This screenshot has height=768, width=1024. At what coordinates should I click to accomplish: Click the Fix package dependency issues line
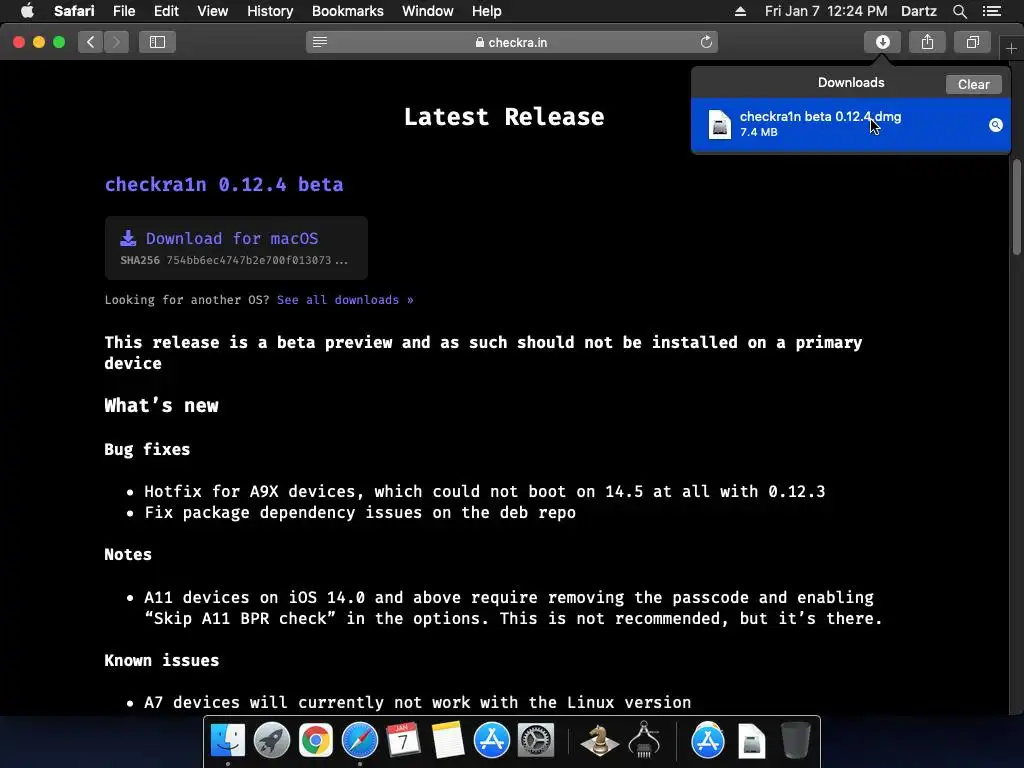tap(360, 513)
